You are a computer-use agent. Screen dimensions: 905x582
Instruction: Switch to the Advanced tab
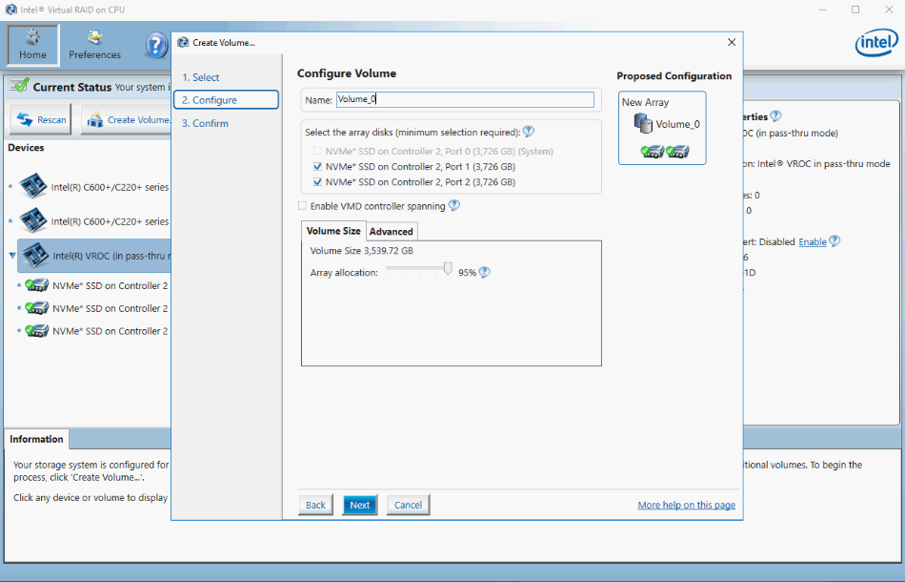[391, 232]
